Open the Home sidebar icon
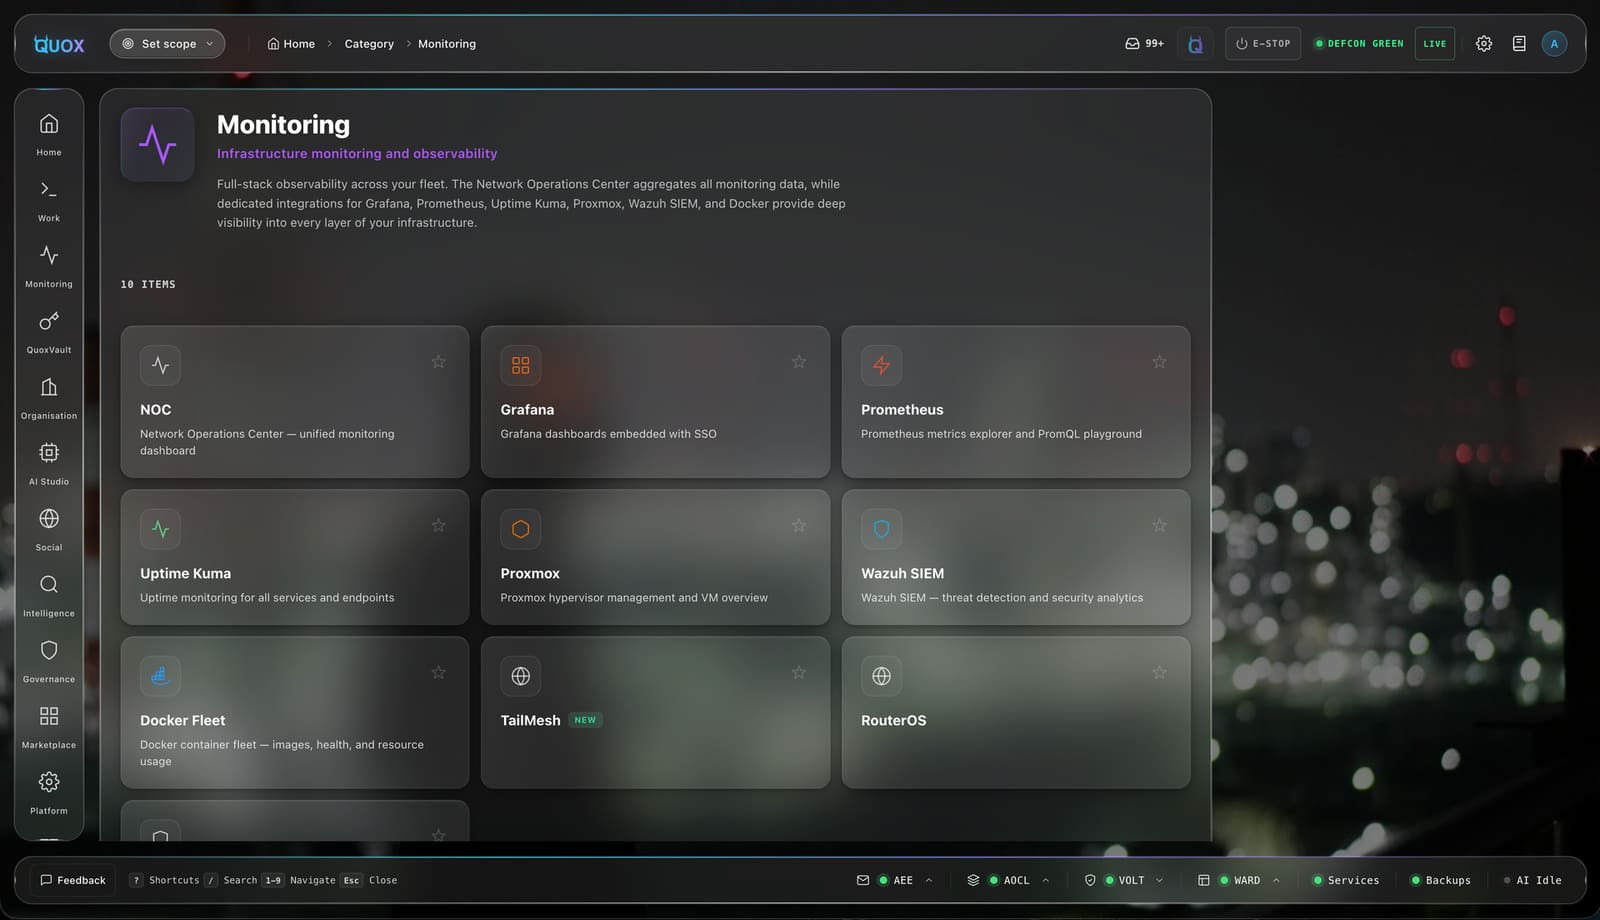 tap(49, 124)
